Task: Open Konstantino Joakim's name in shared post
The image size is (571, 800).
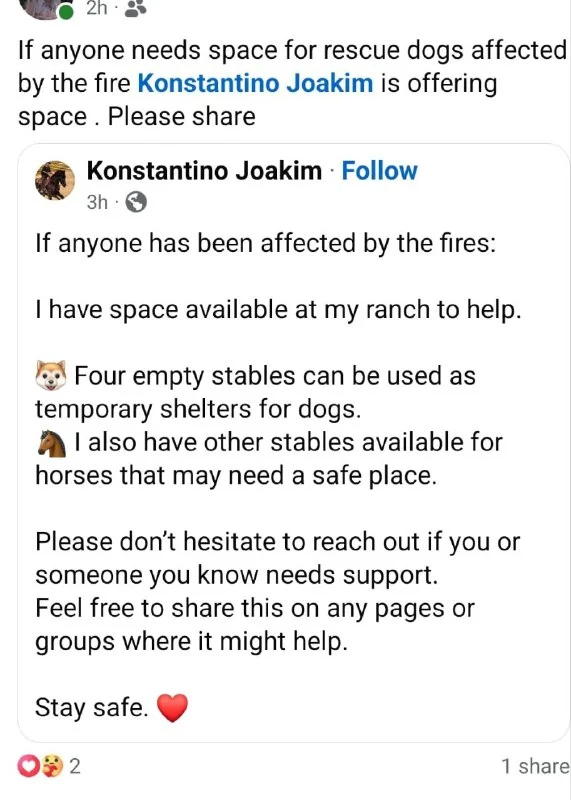Action: [x=204, y=171]
